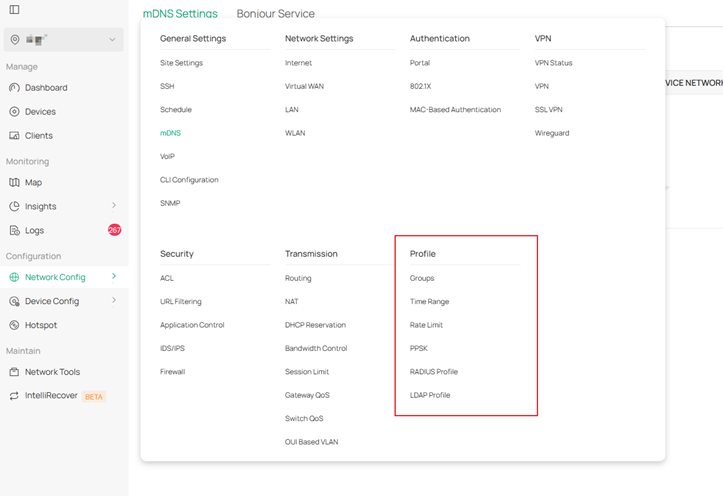
Task: Switch to the mDNS Settings tab
Action: pos(180,13)
